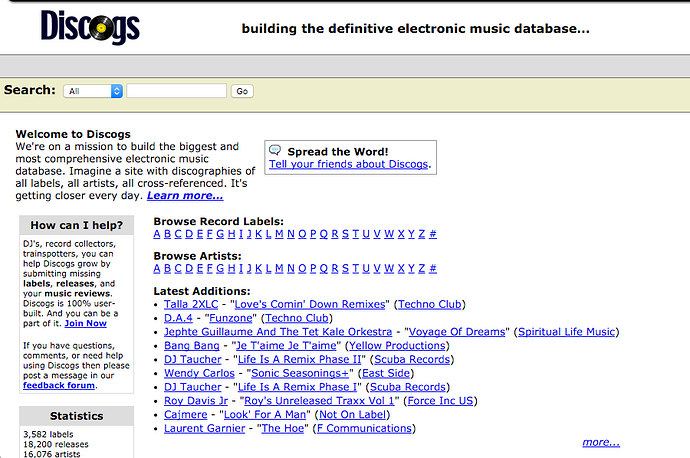Browse record labels starting with A

point(157,234)
